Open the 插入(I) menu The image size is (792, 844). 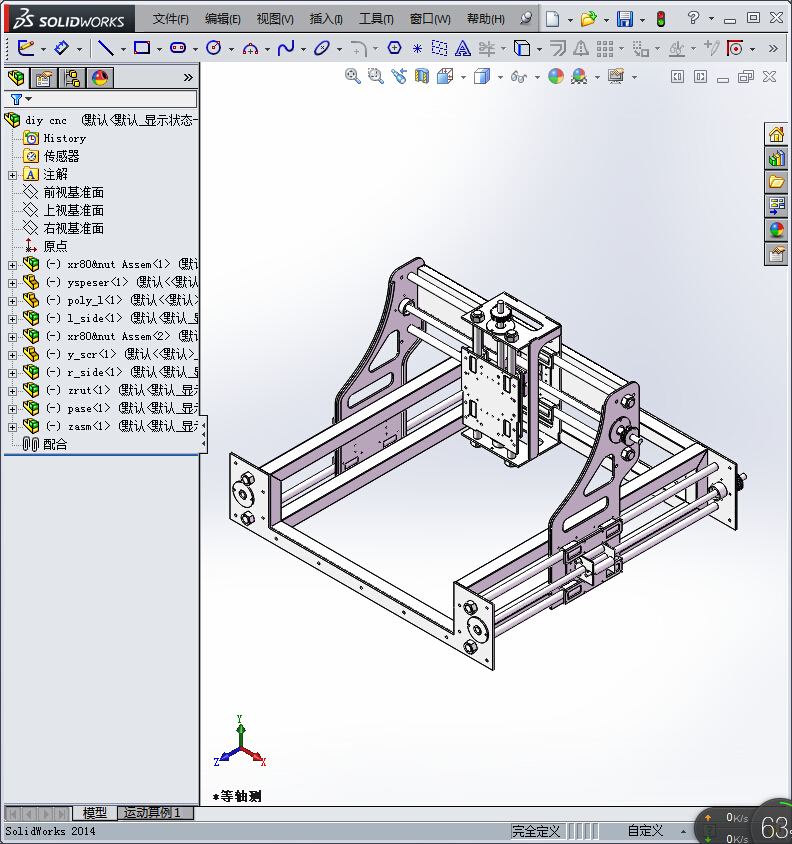pyautogui.click(x=326, y=19)
